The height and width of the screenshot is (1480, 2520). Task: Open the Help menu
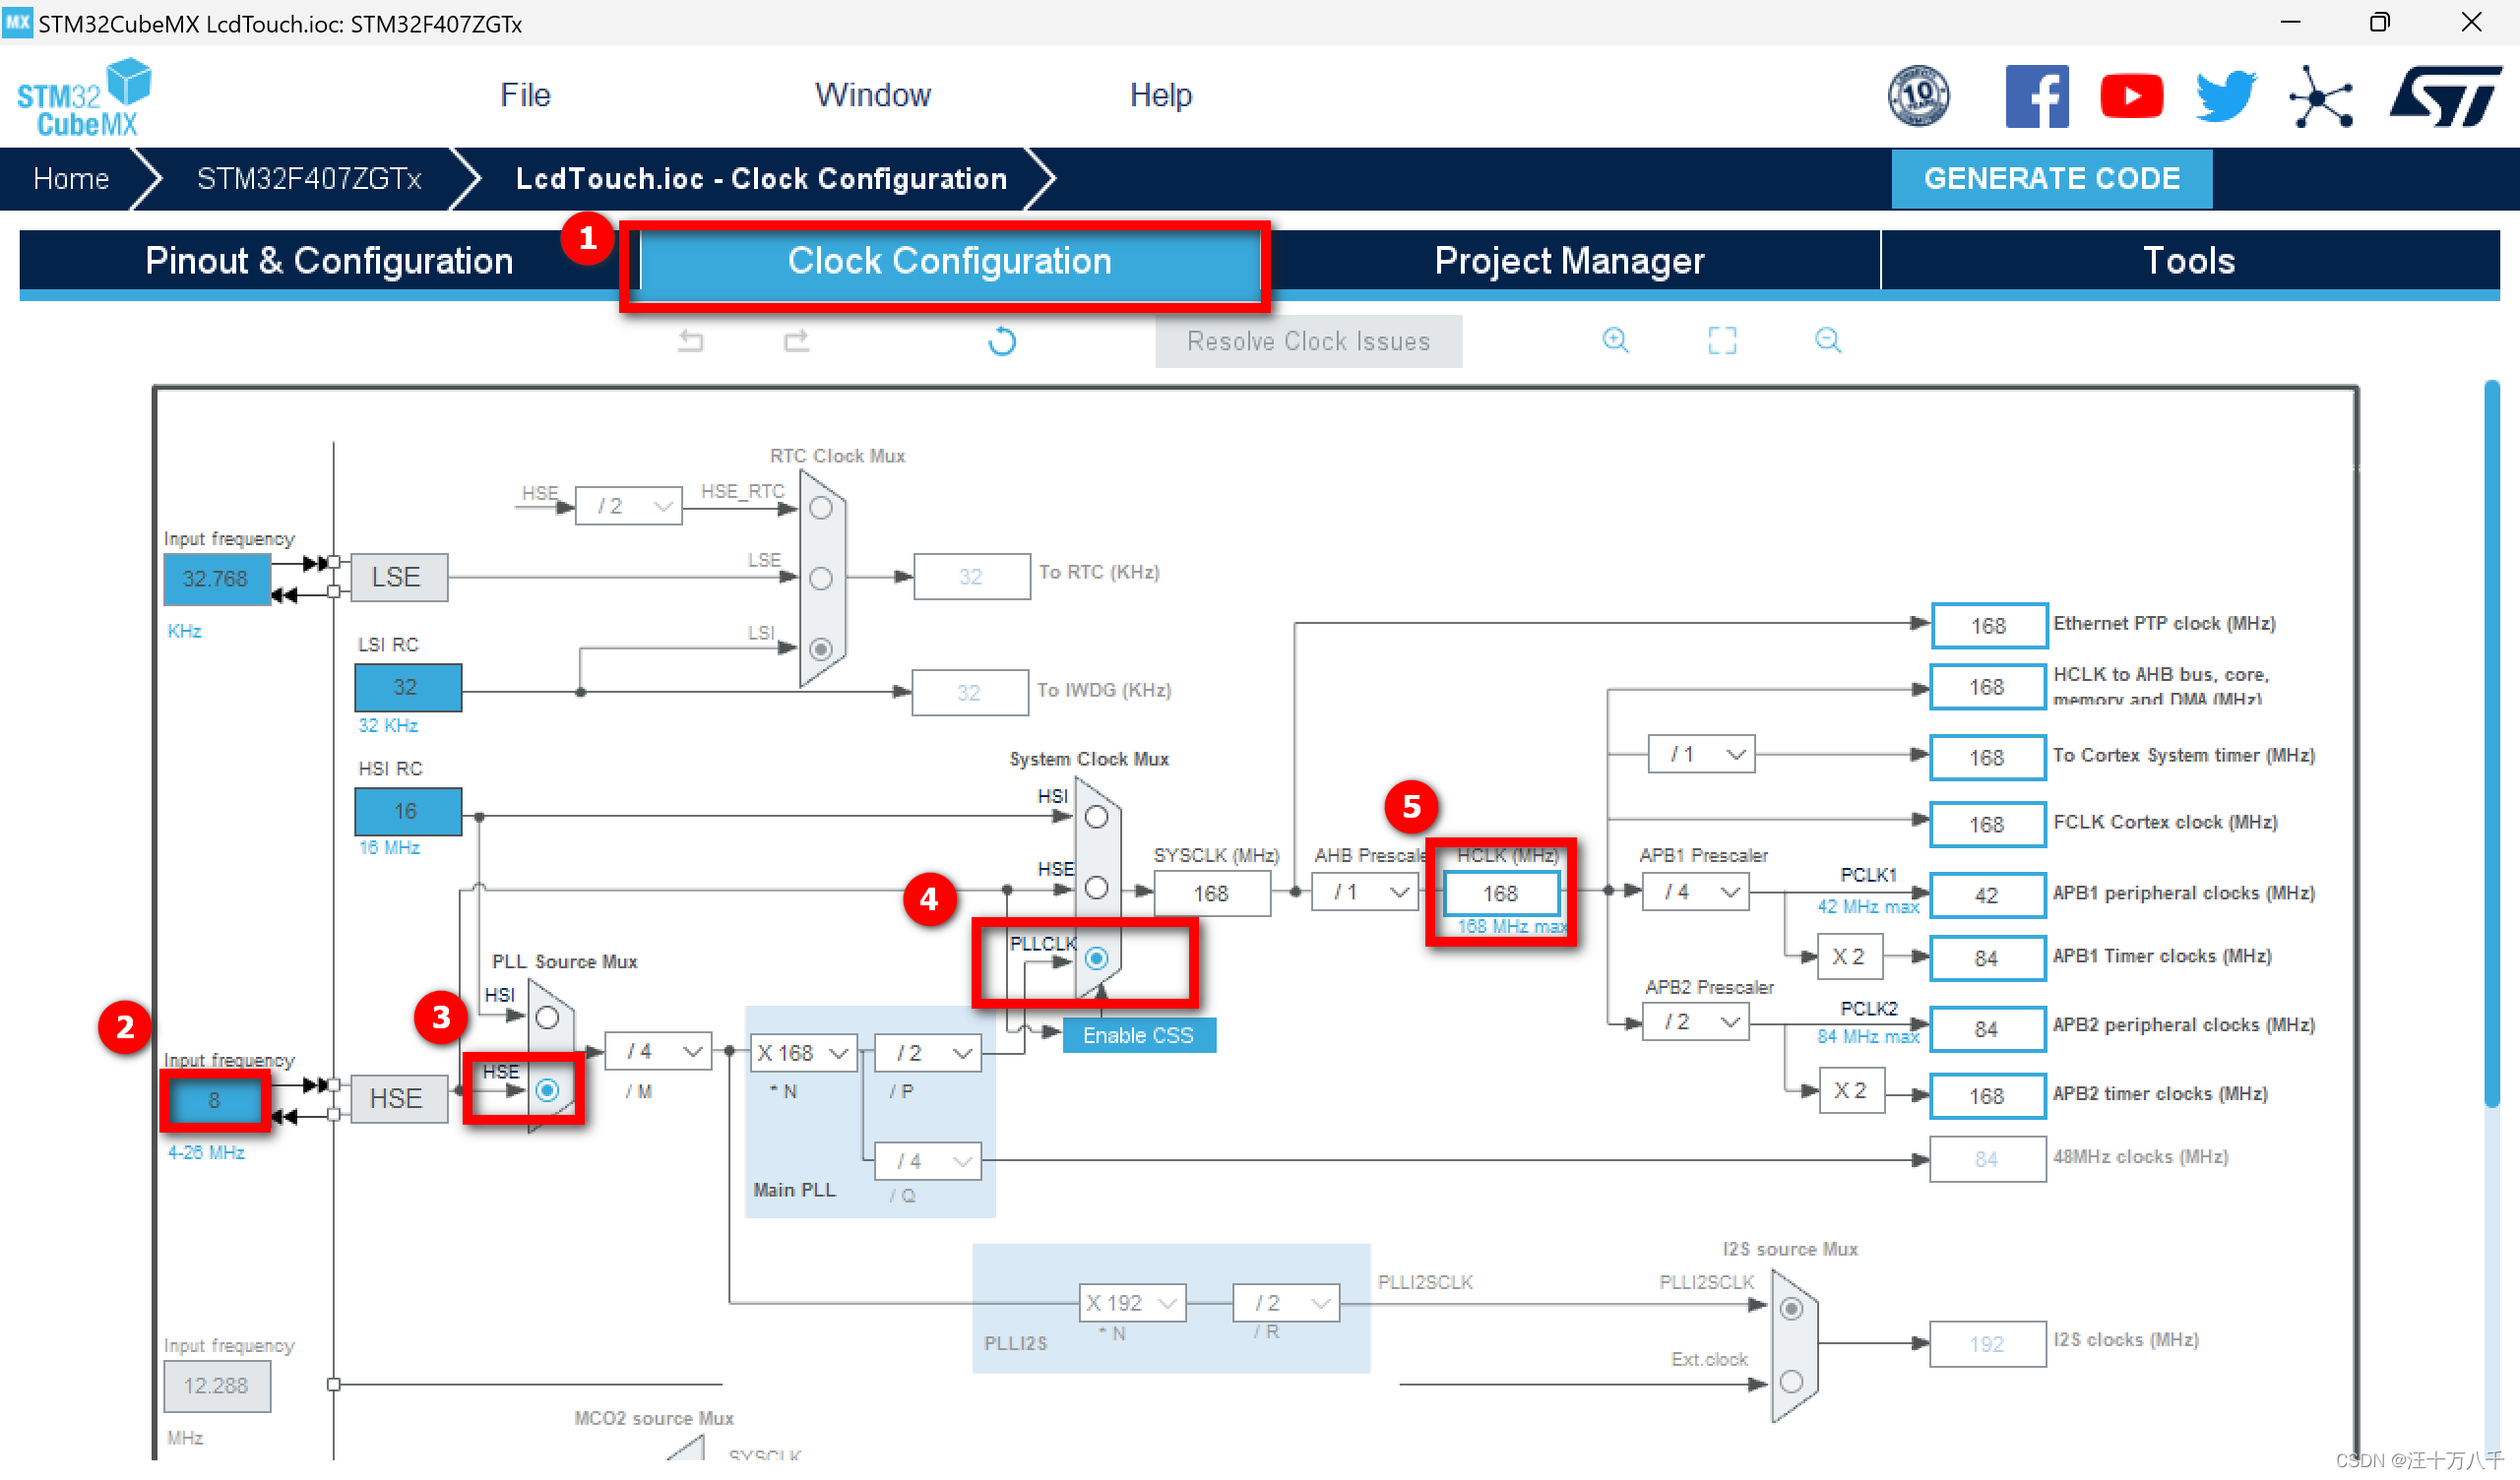pyautogui.click(x=1161, y=95)
